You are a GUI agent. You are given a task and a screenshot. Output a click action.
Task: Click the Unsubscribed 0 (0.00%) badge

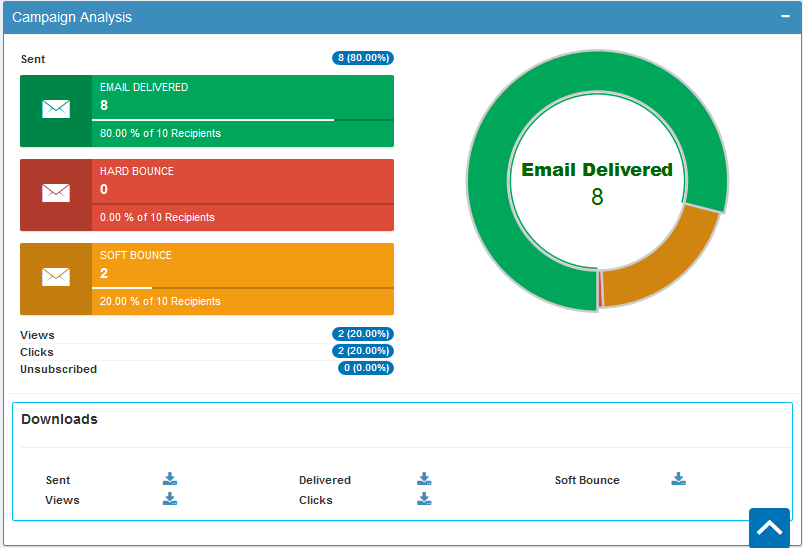[x=366, y=368]
